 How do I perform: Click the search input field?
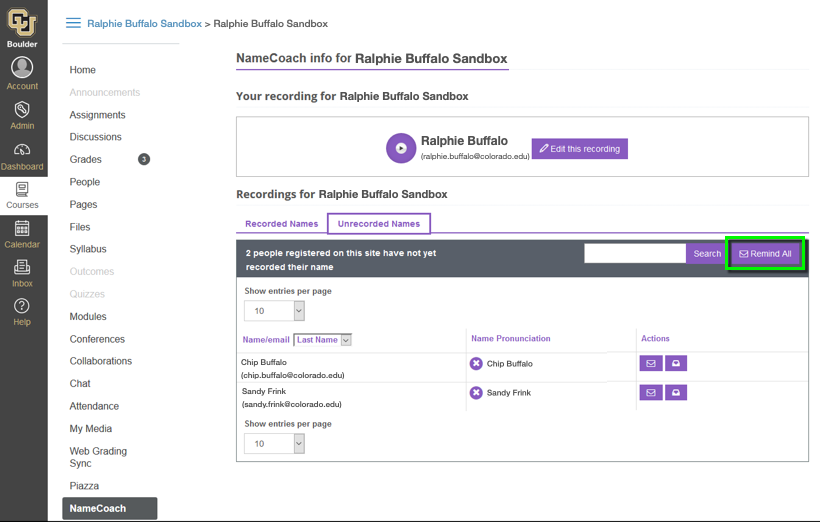(x=635, y=254)
